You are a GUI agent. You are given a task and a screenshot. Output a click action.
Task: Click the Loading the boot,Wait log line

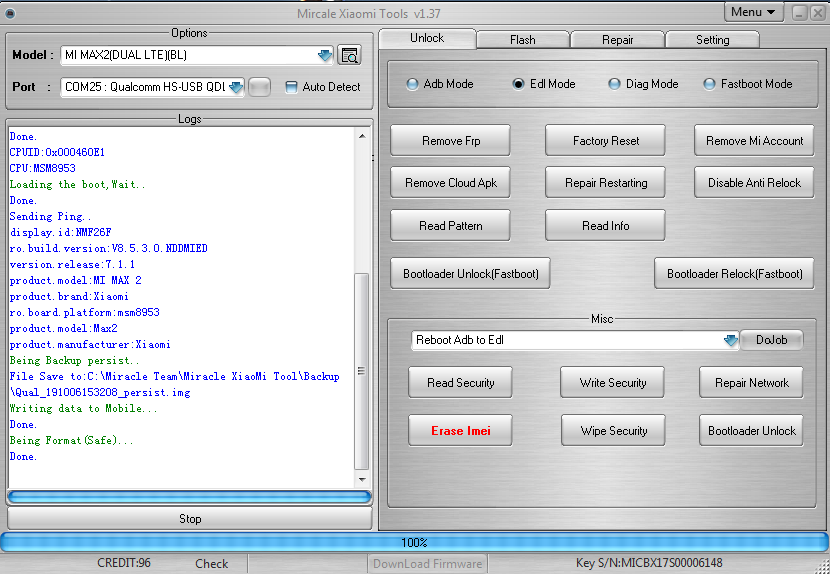77,184
